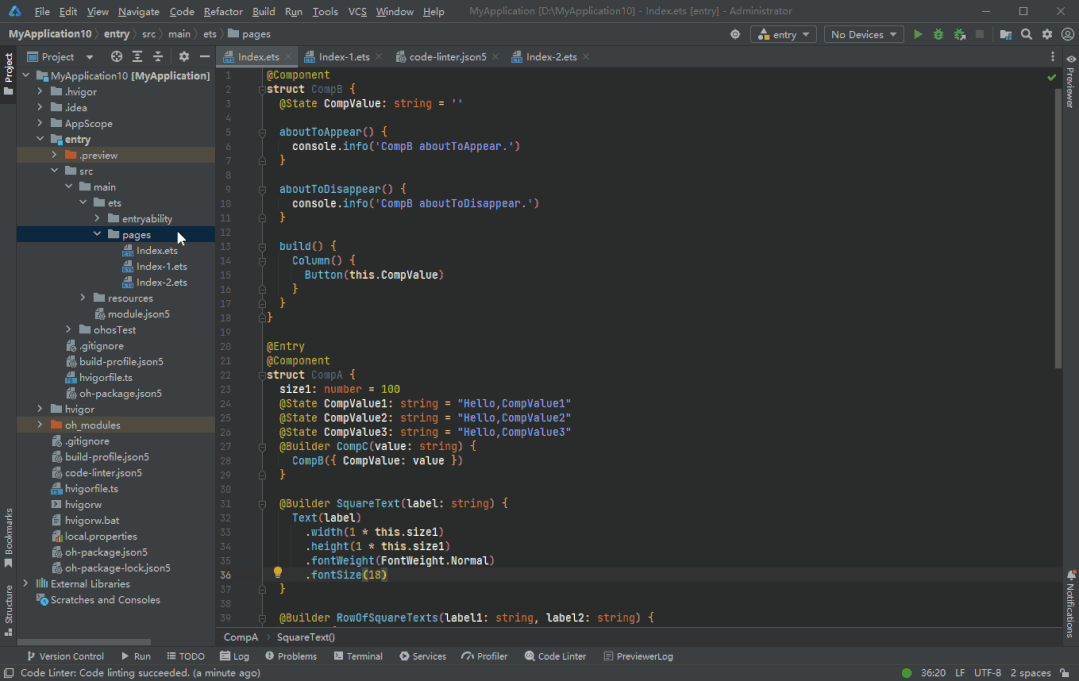1079x681 pixels.
Task: Click the editor vertical scrollbar
Action: [x=1058, y=228]
